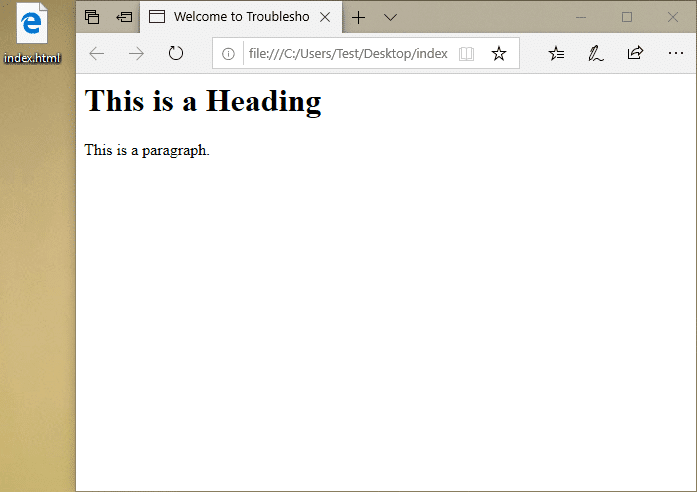Click the 'This is a paragraph.' text

click(147, 150)
